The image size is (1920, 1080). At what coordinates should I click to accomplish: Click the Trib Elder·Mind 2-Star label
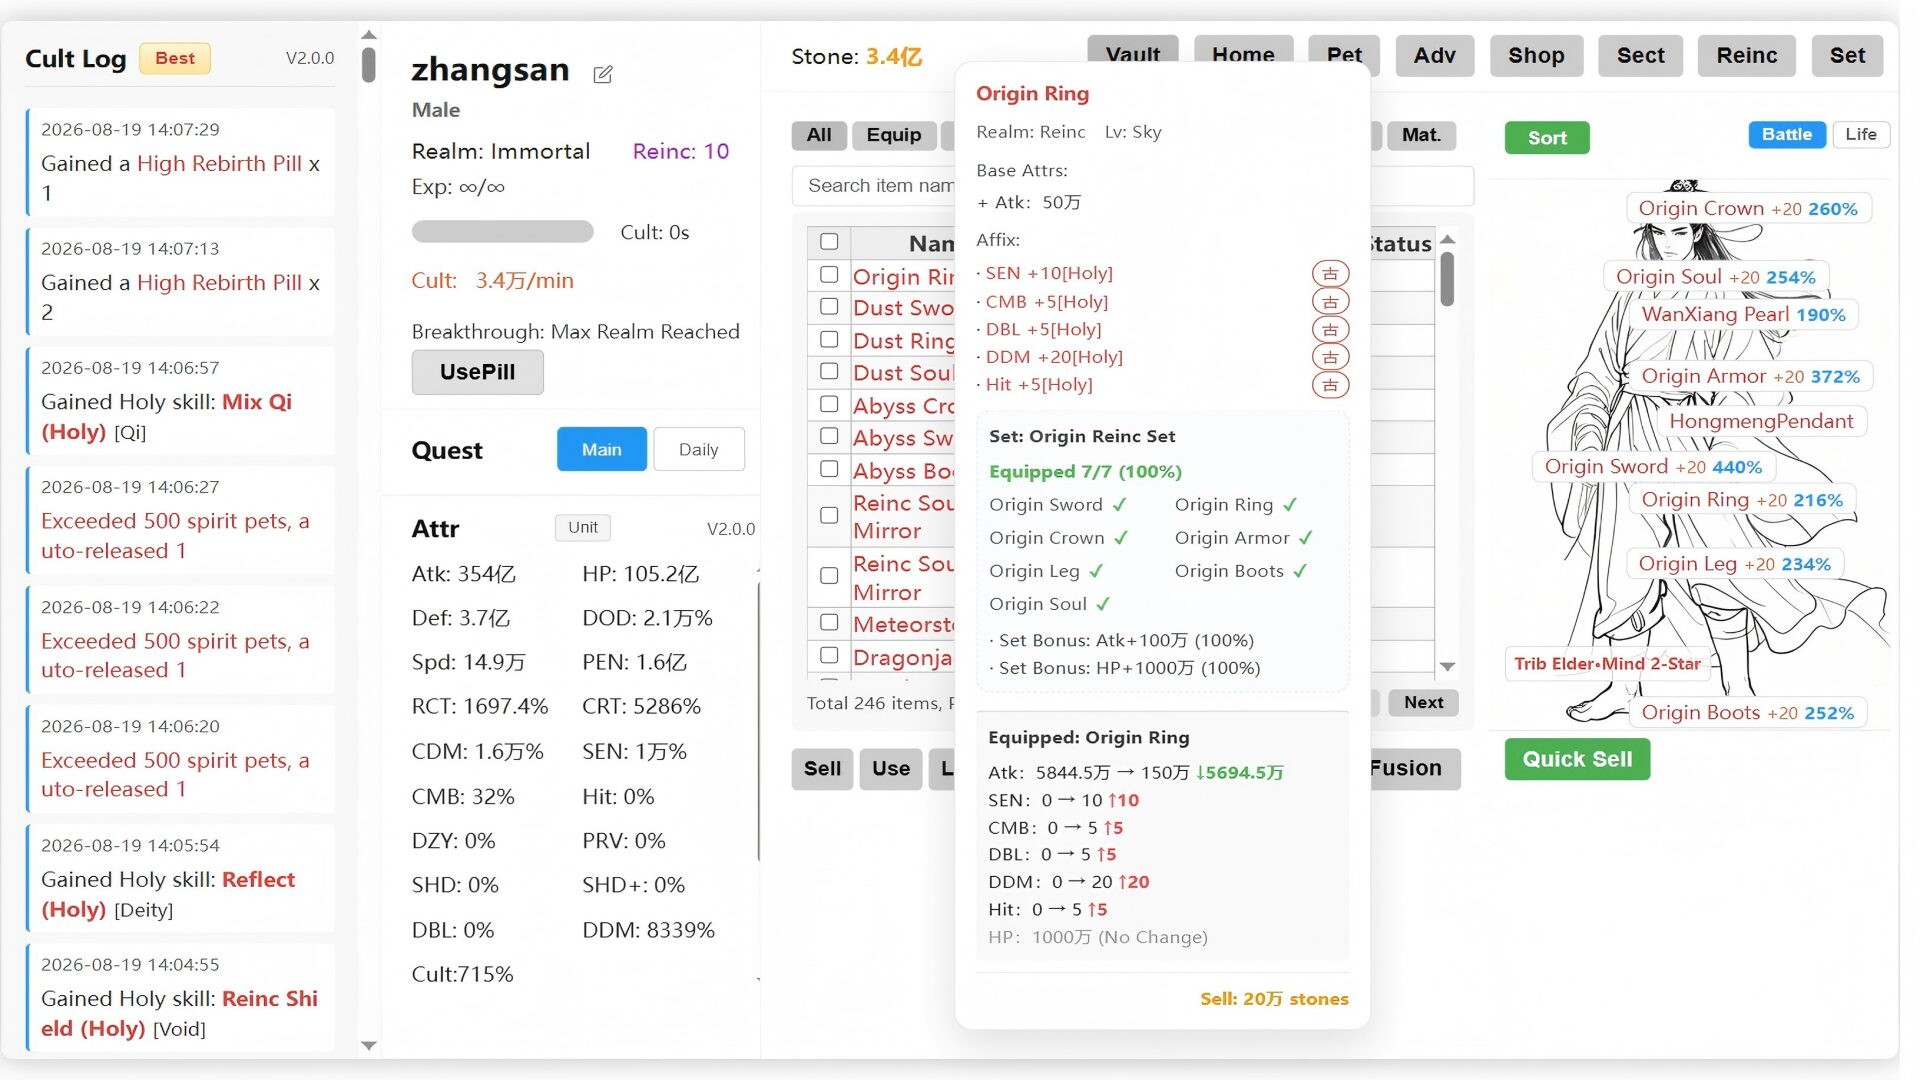click(1607, 664)
